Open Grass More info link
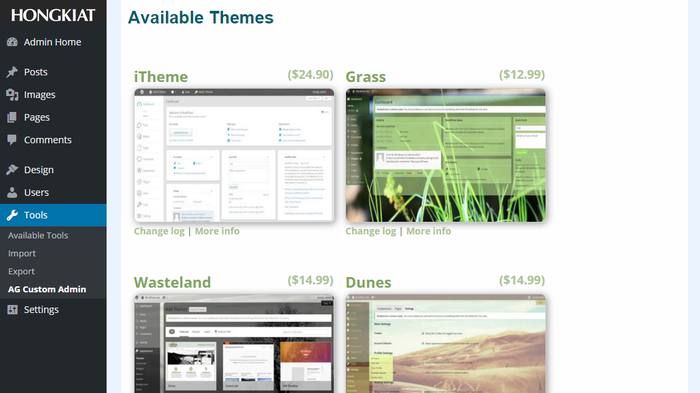This screenshot has height=393, width=700. [x=429, y=231]
